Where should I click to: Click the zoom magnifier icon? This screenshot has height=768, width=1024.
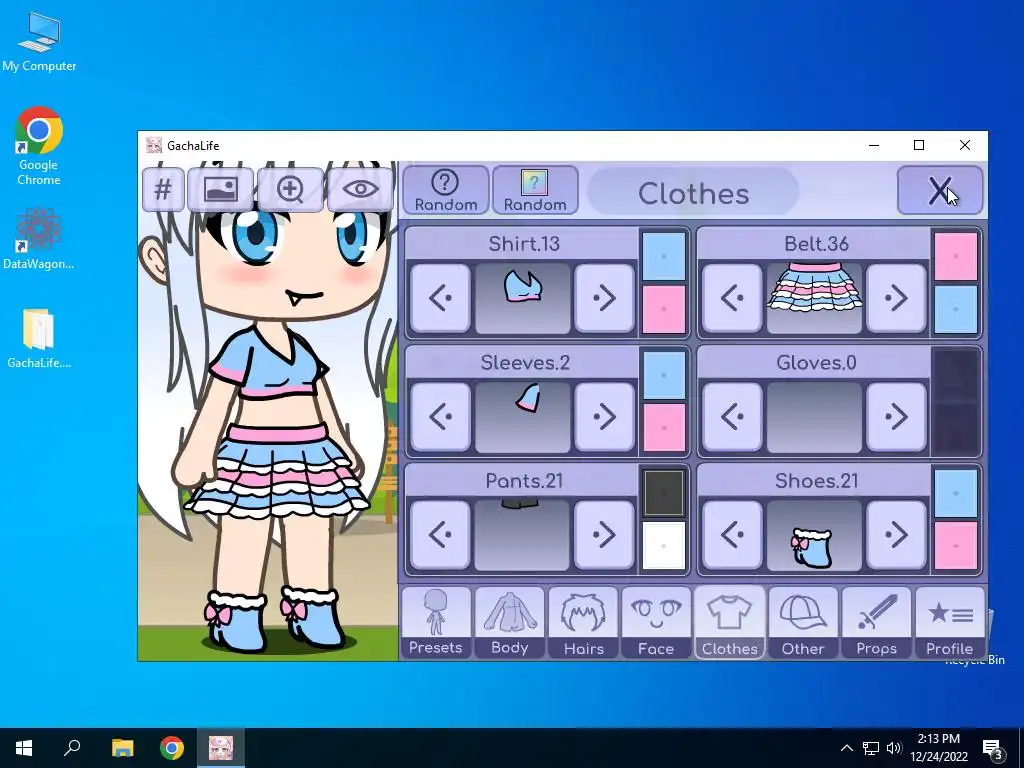(x=291, y=189)
